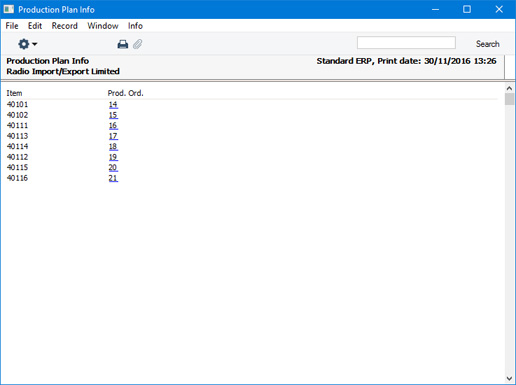
Task: Open production order 21 link
Action: pos(113,178)
